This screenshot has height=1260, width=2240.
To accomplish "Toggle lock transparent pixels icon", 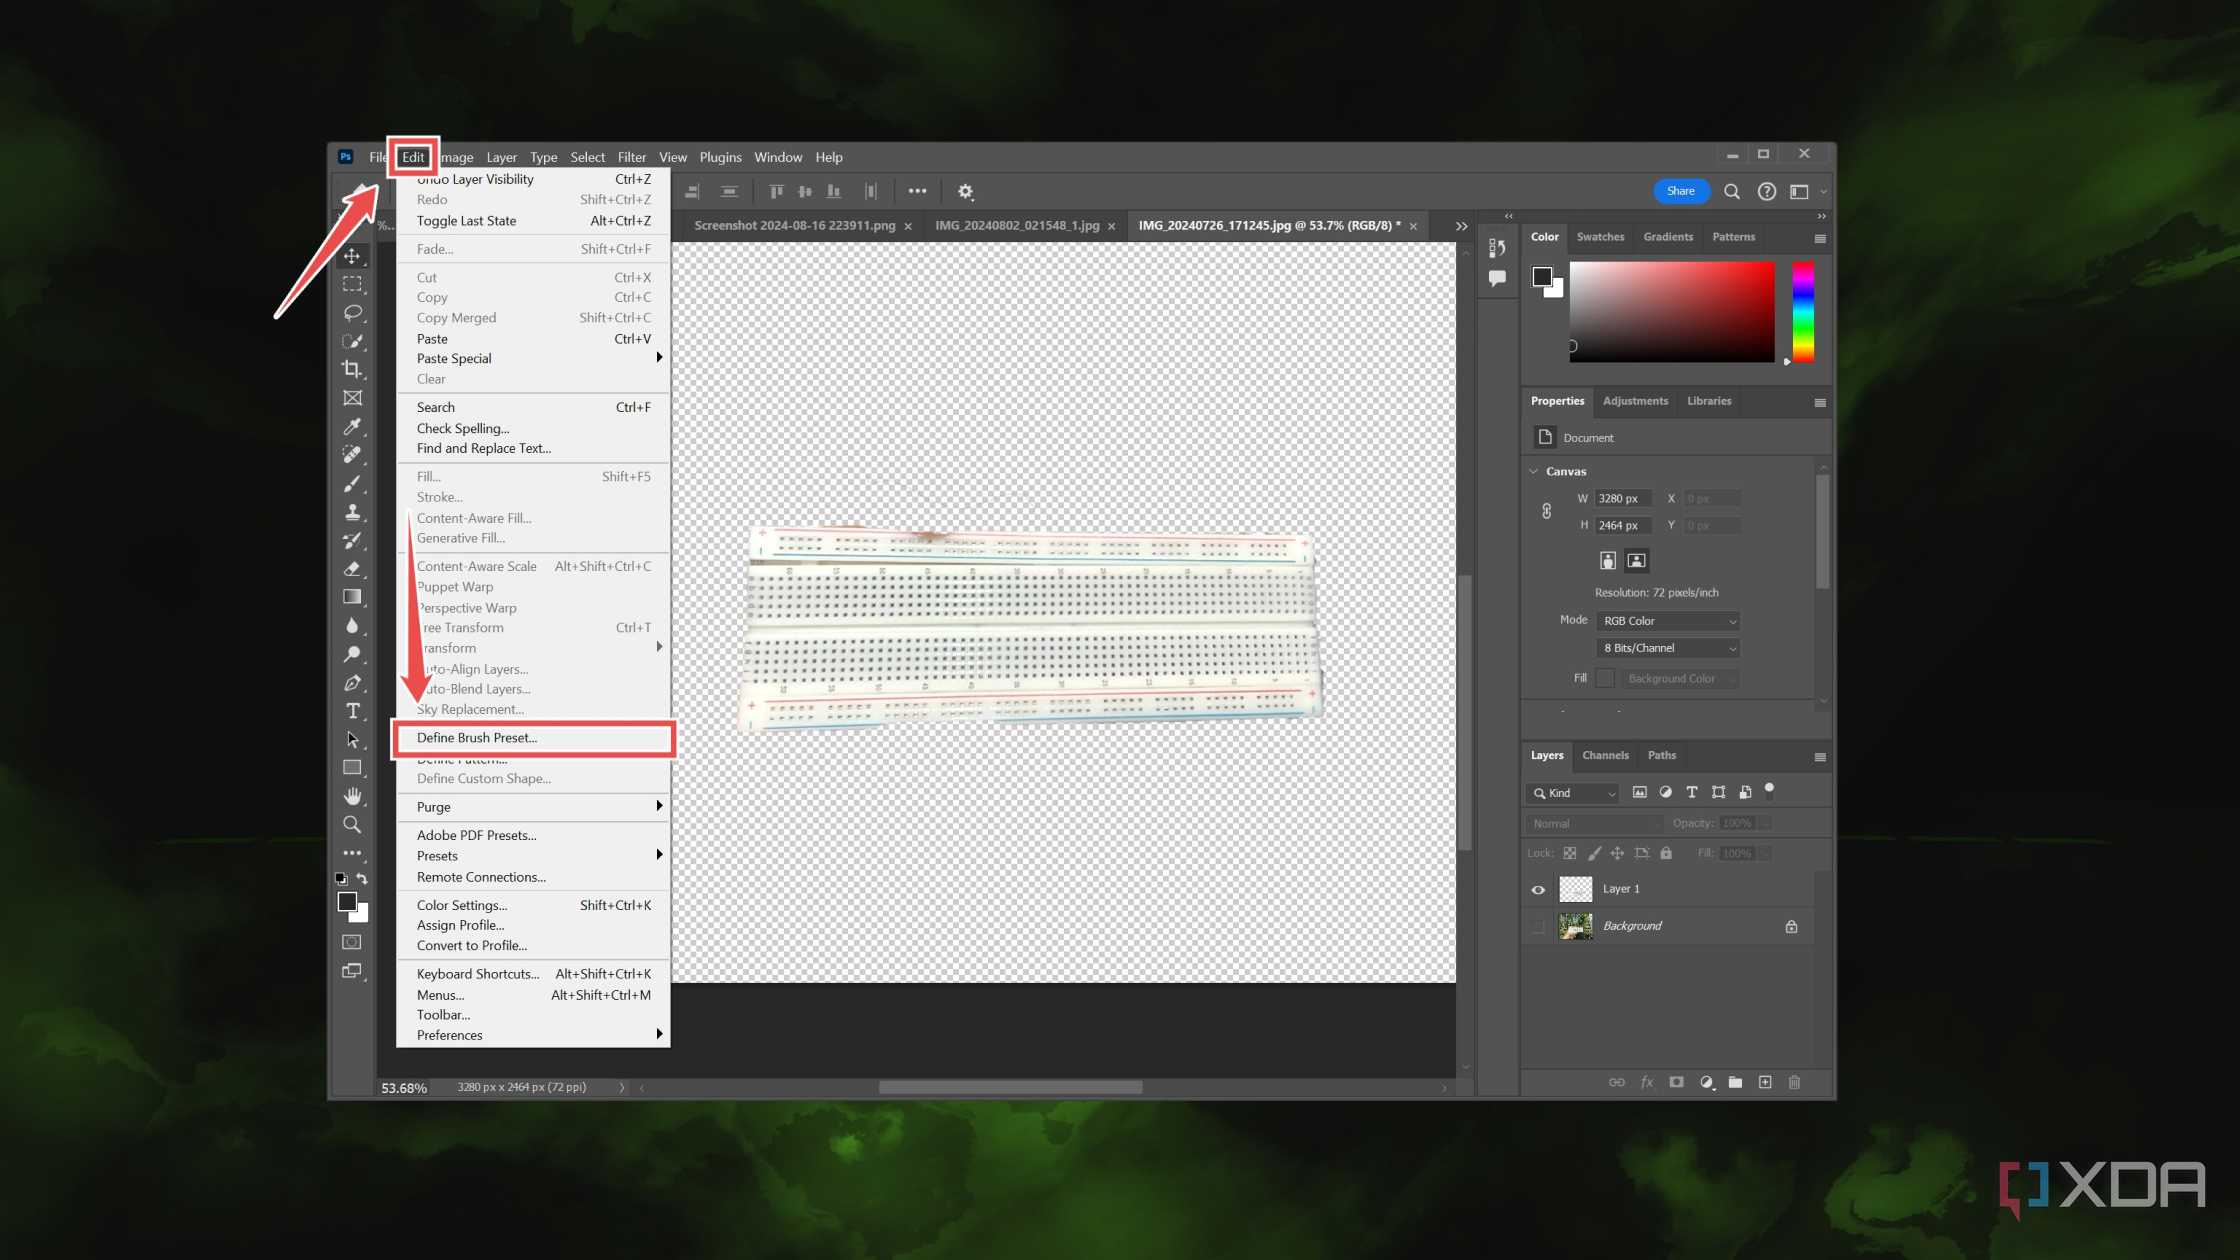I will pos(1570,853).
